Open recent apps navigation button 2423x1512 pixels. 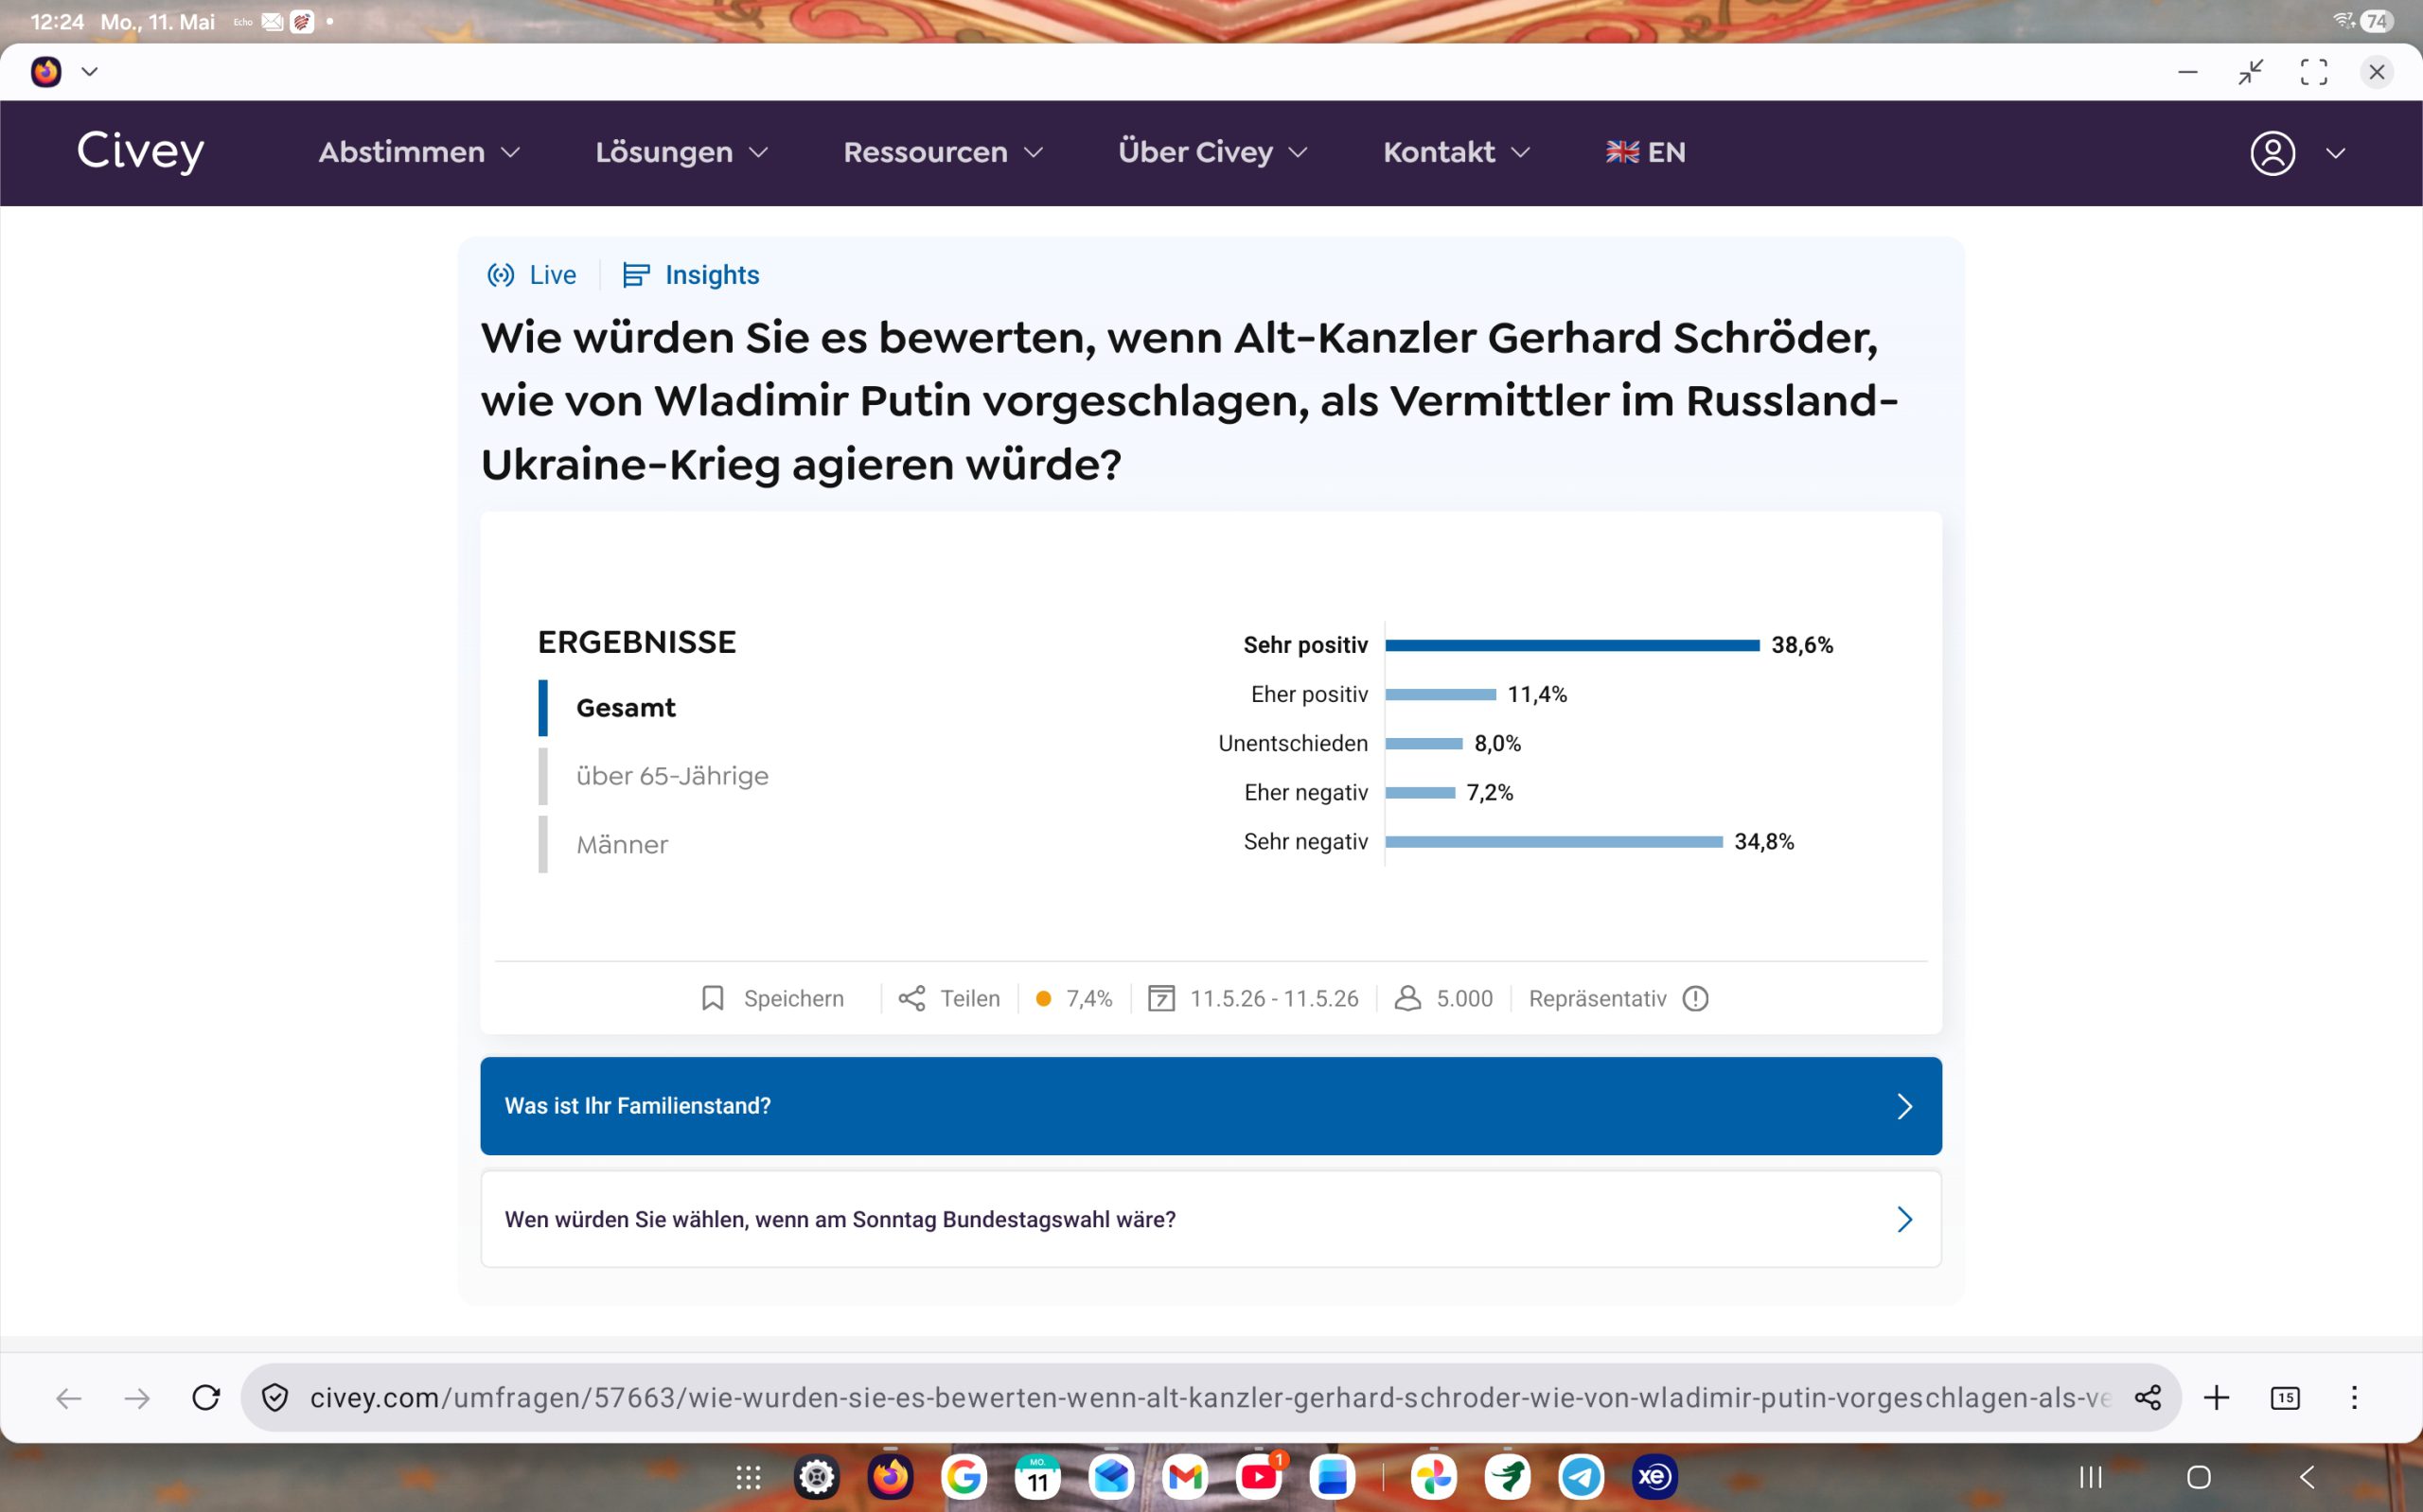(2090, 1477)
